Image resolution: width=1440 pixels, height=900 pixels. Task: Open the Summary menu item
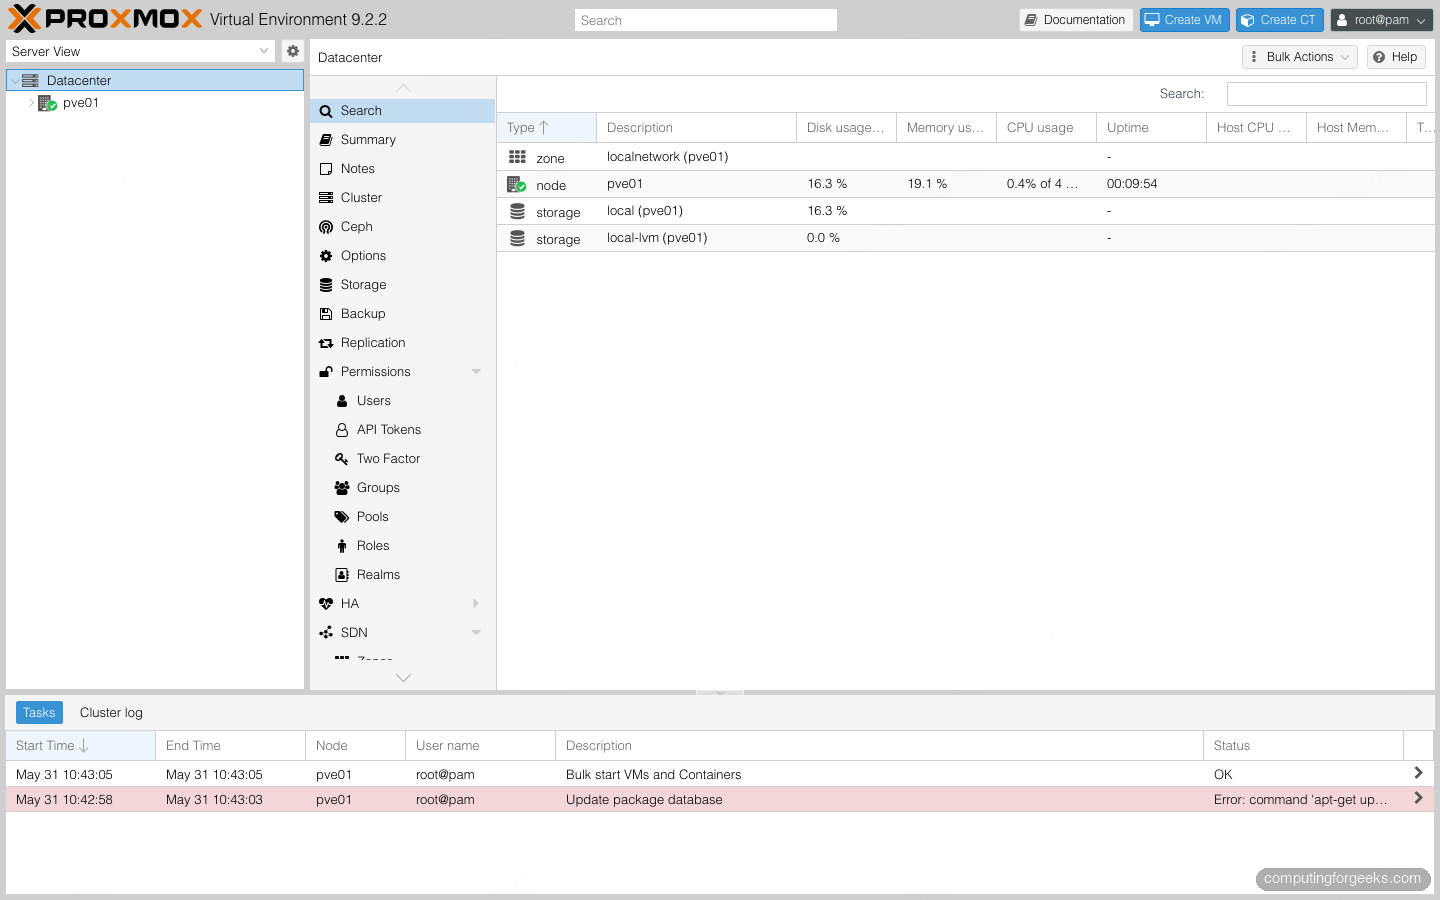coord(403,140)
